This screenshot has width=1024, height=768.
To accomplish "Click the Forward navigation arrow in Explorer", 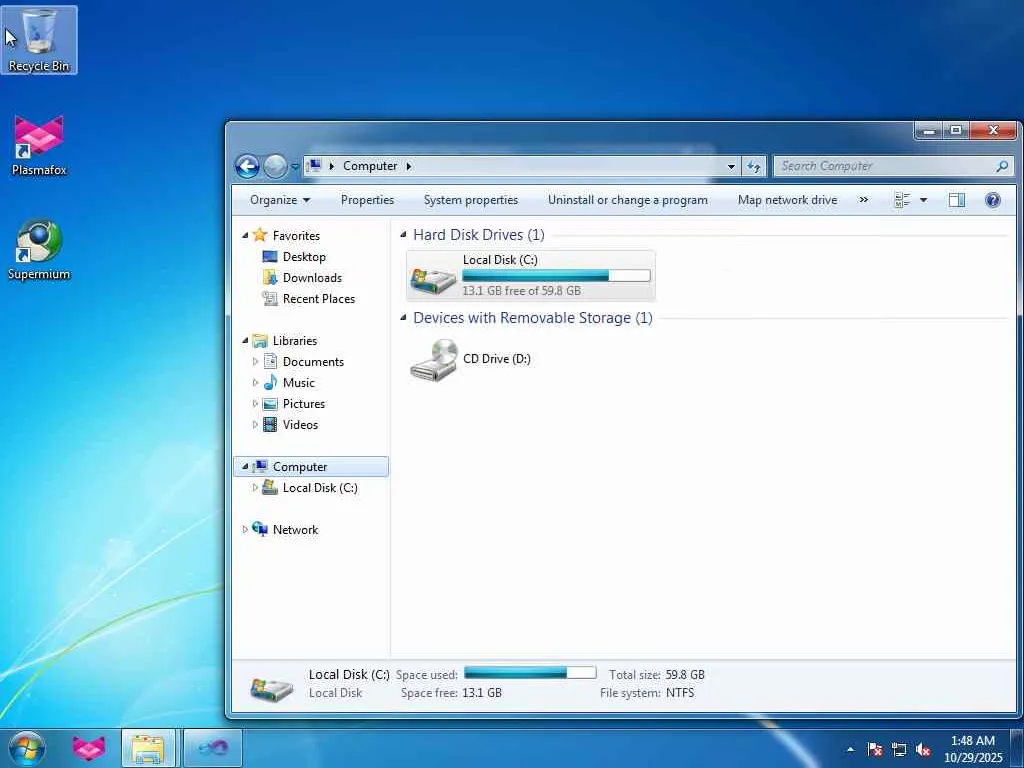I will click(x=275, y=167).
